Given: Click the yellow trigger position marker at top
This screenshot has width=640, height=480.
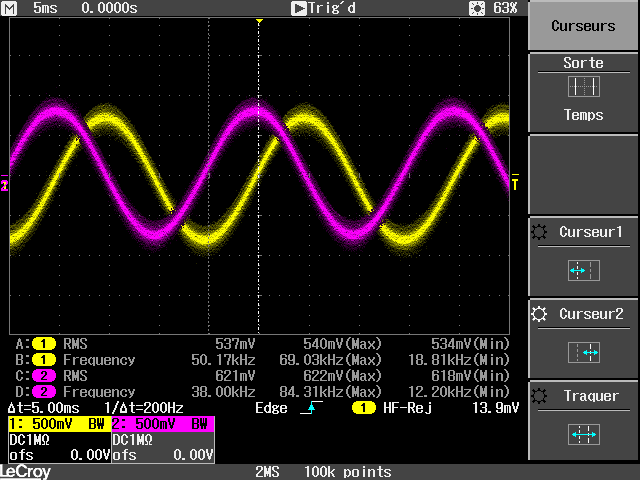Looking at the screenshot, I should pos(259,21).
